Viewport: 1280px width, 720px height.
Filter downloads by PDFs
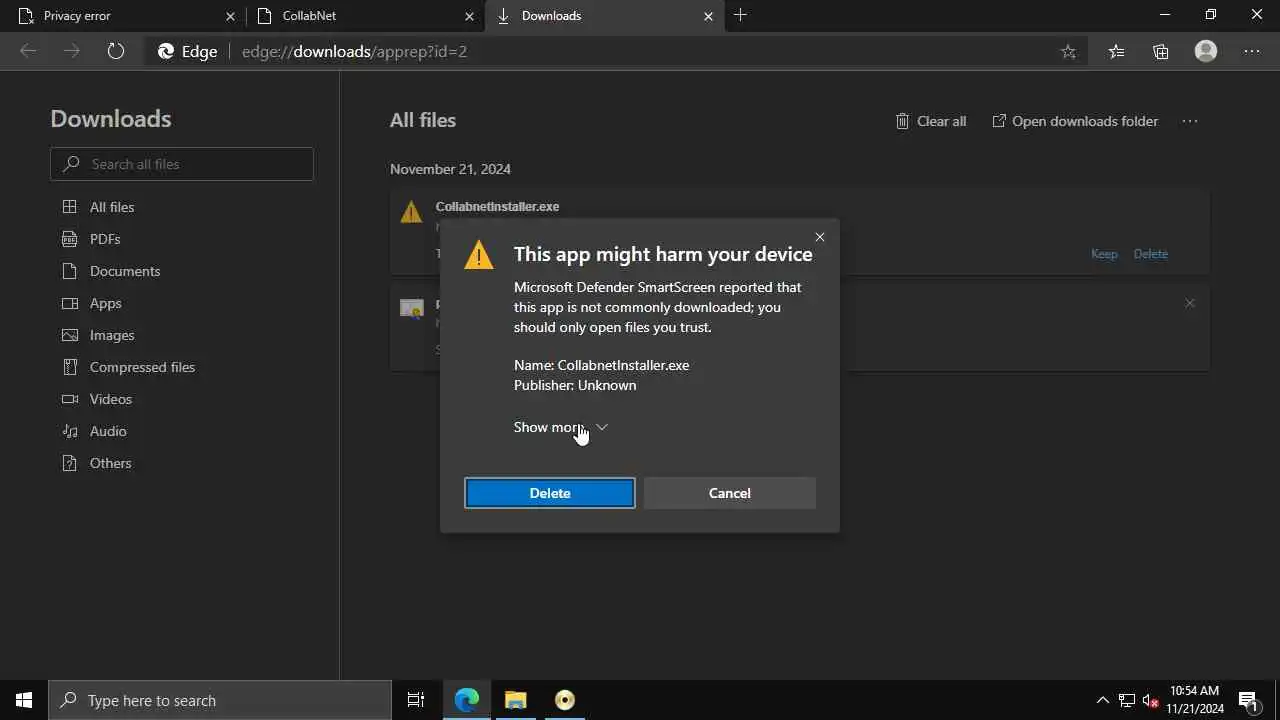pyautogui.click(x=105, y=239)
